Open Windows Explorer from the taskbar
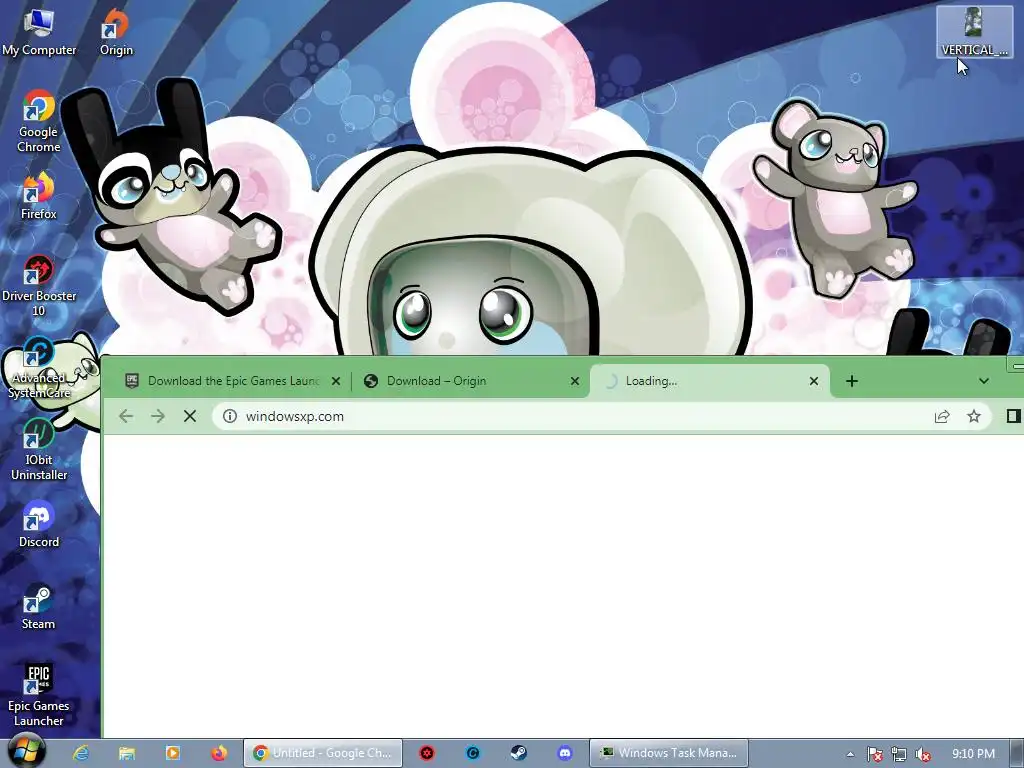This screenshot has height=768, width=1024. click(x=127, y=753)
